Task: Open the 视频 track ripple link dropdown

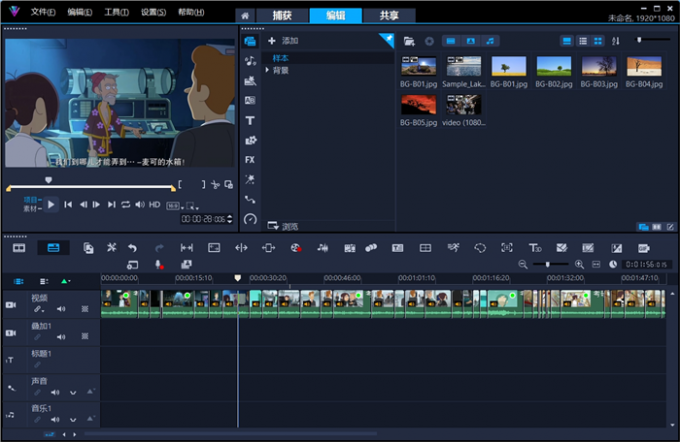Action: 39,309
